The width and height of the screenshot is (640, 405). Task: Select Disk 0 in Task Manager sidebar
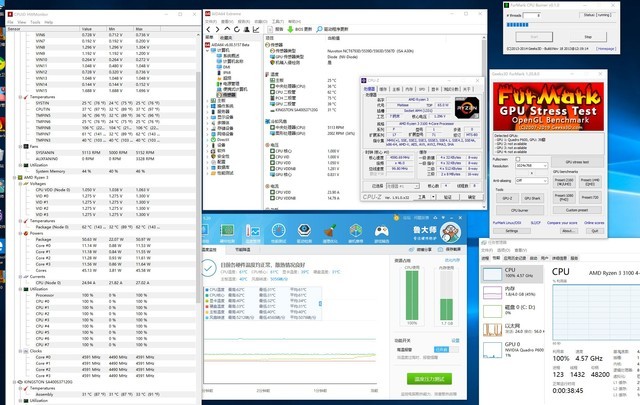(x=513, y=310)
